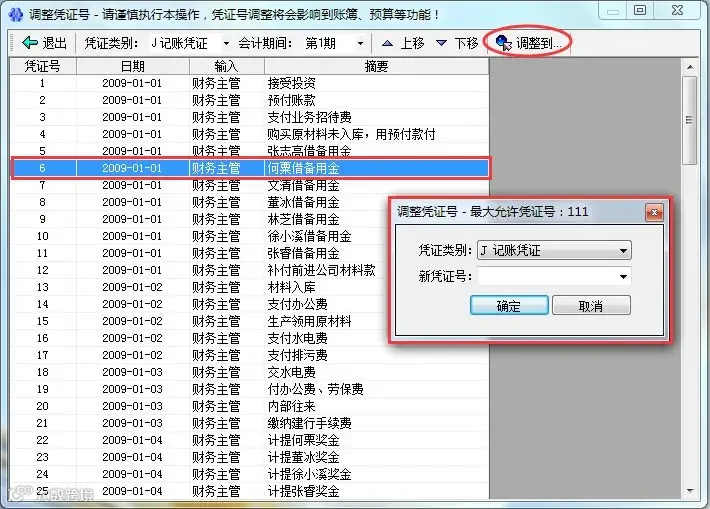
Task: Click date cell of voucher 18
Action: (x=133, y=372)
